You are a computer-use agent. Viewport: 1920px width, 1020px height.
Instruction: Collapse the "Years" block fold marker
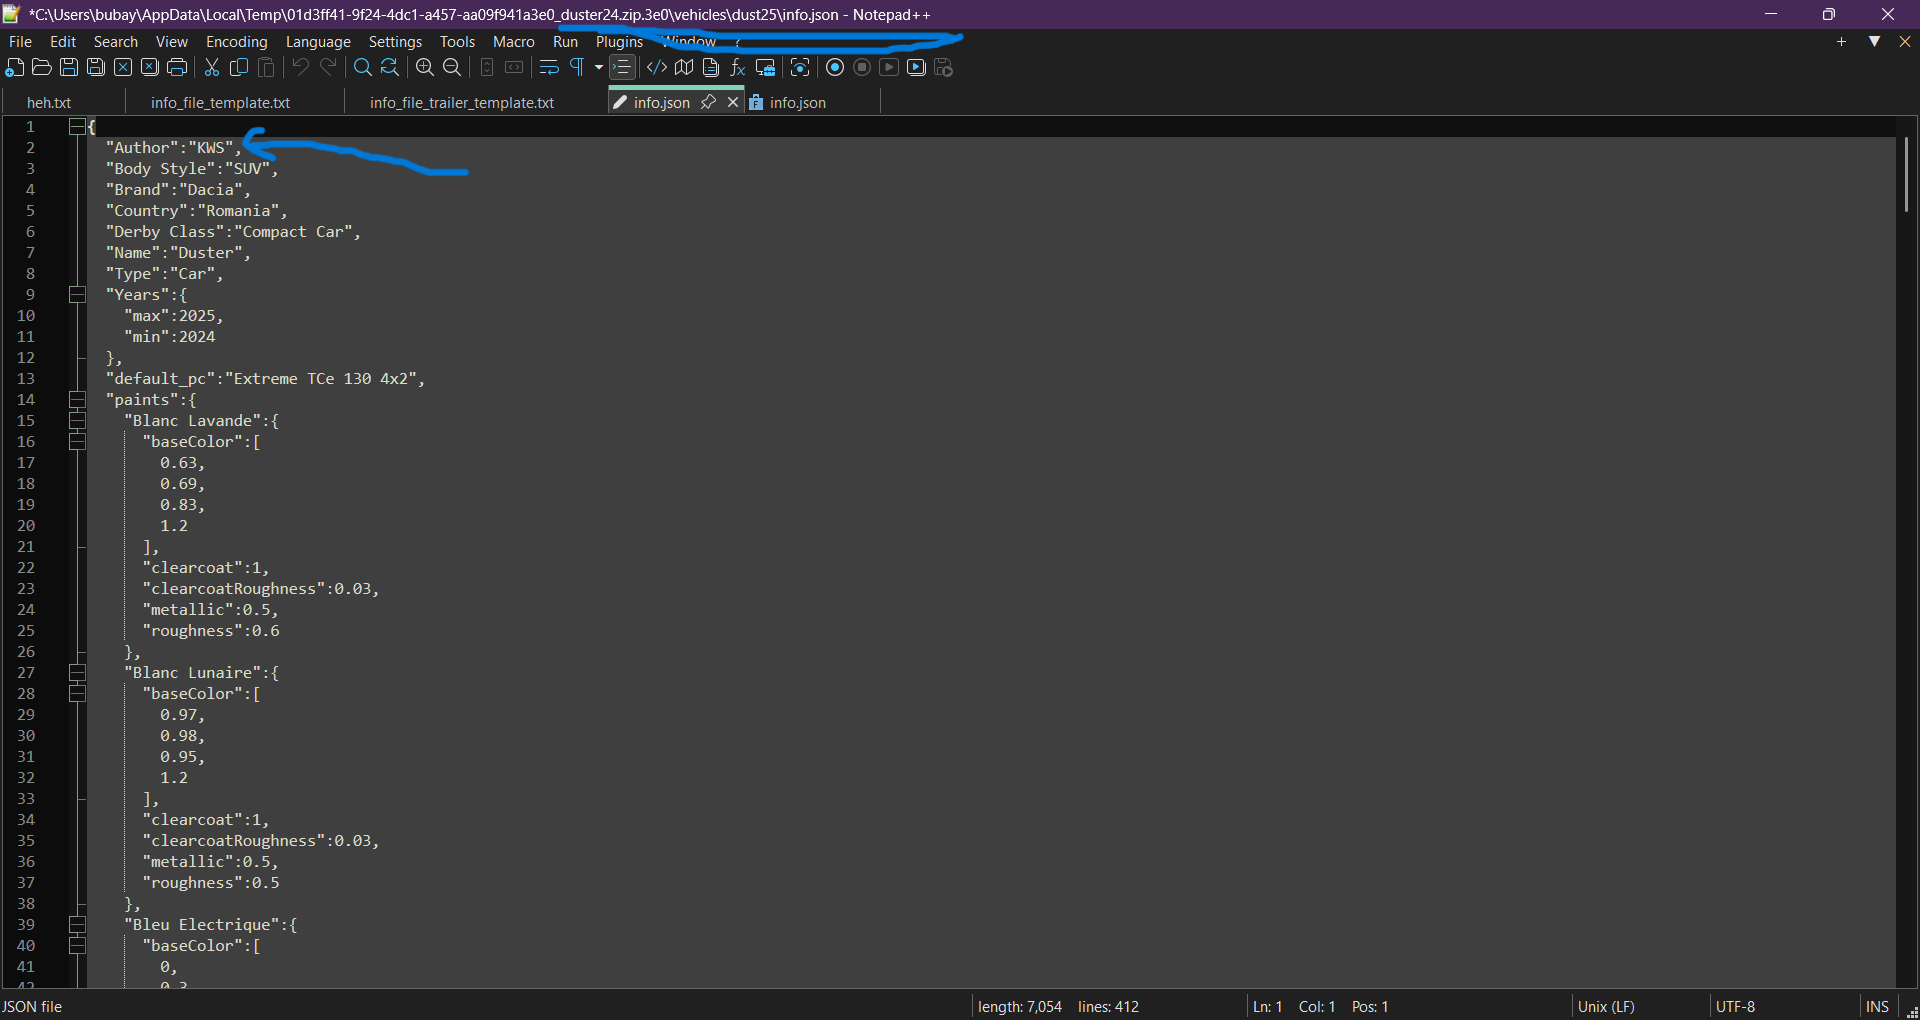[77, 295]
